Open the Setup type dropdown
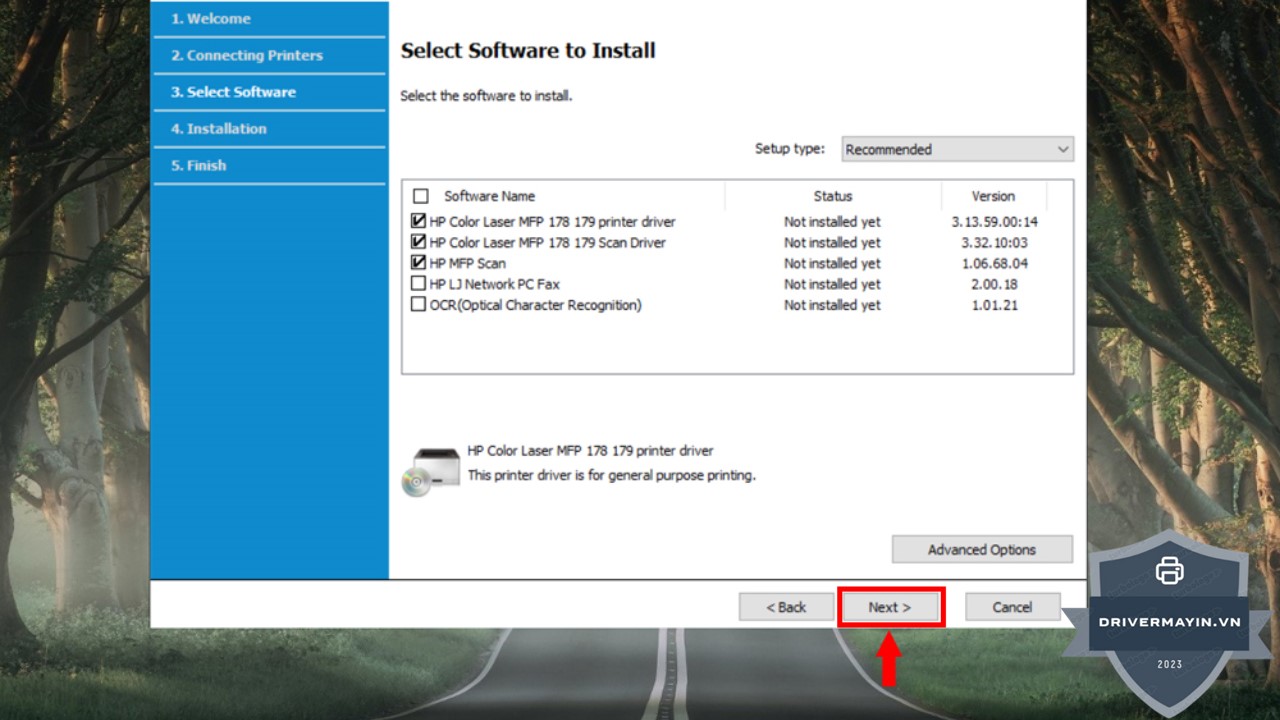The width and height of the screenshot is (1280, 720). (x=956, y=149)
